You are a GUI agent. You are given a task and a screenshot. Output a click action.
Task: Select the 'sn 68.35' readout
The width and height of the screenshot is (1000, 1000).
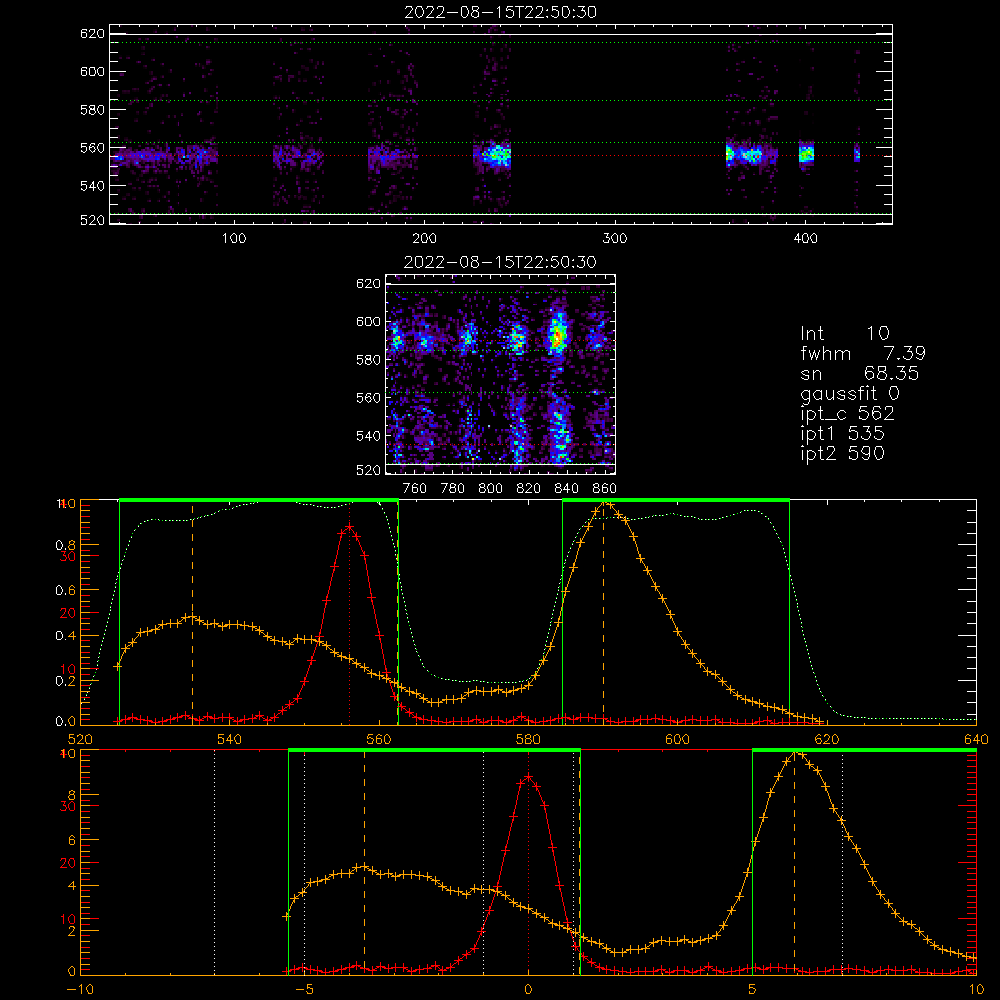coord(860,373)
